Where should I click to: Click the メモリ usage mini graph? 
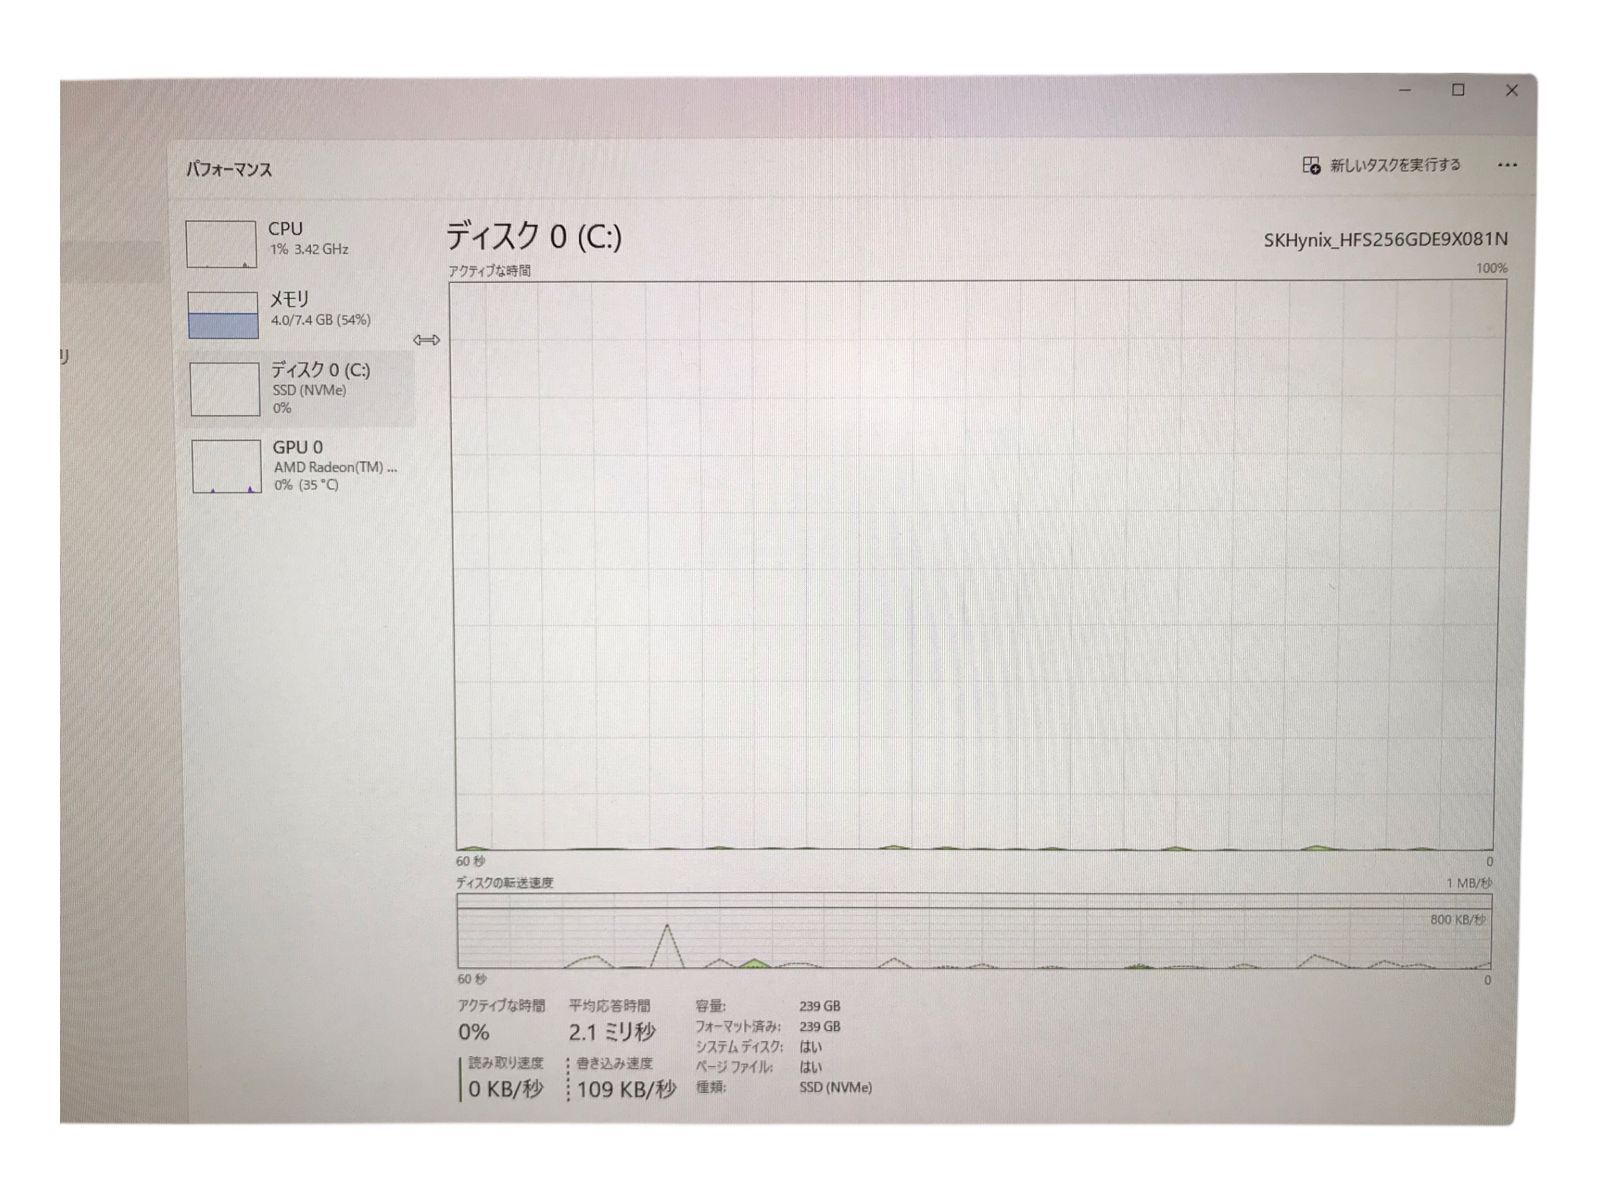click(223, 315)
